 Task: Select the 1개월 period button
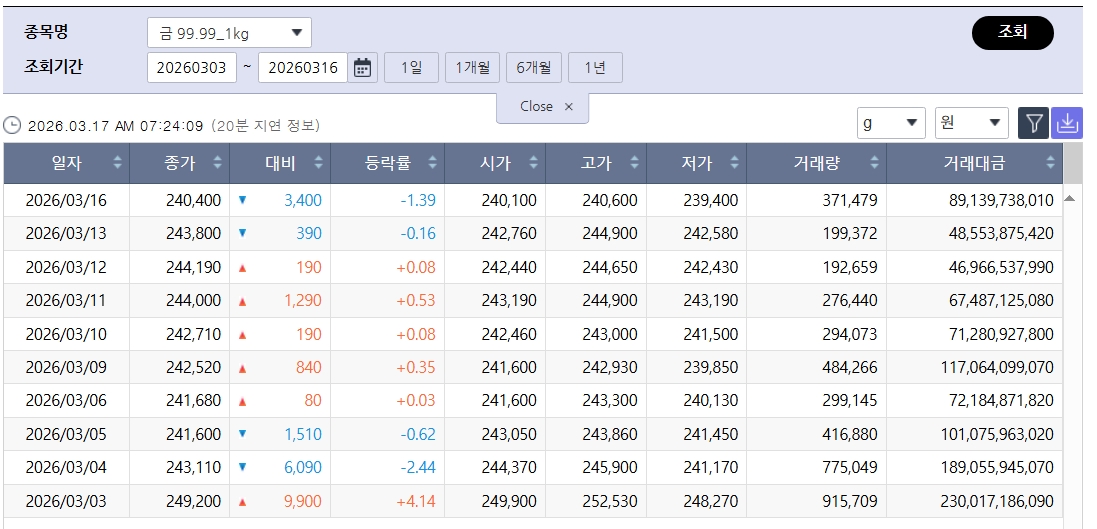tap(472, 68)
